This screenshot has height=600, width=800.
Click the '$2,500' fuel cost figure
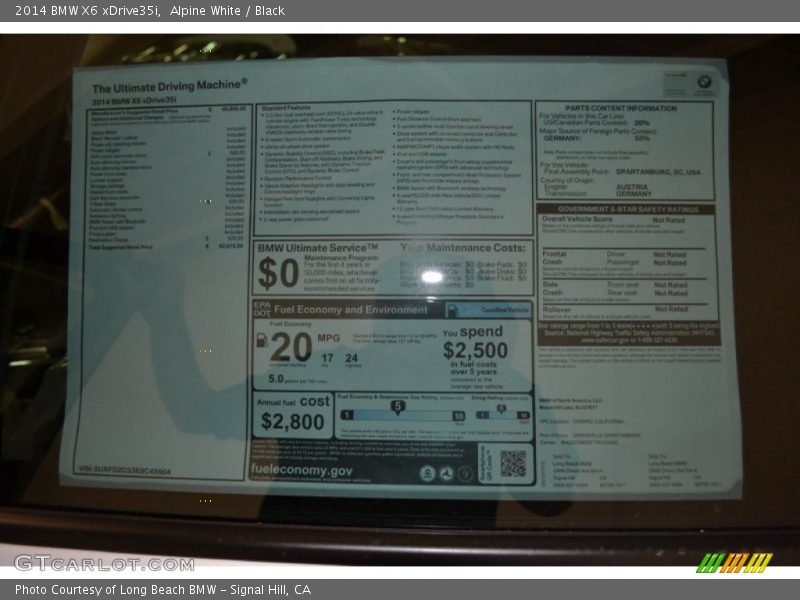click(475, 351)
